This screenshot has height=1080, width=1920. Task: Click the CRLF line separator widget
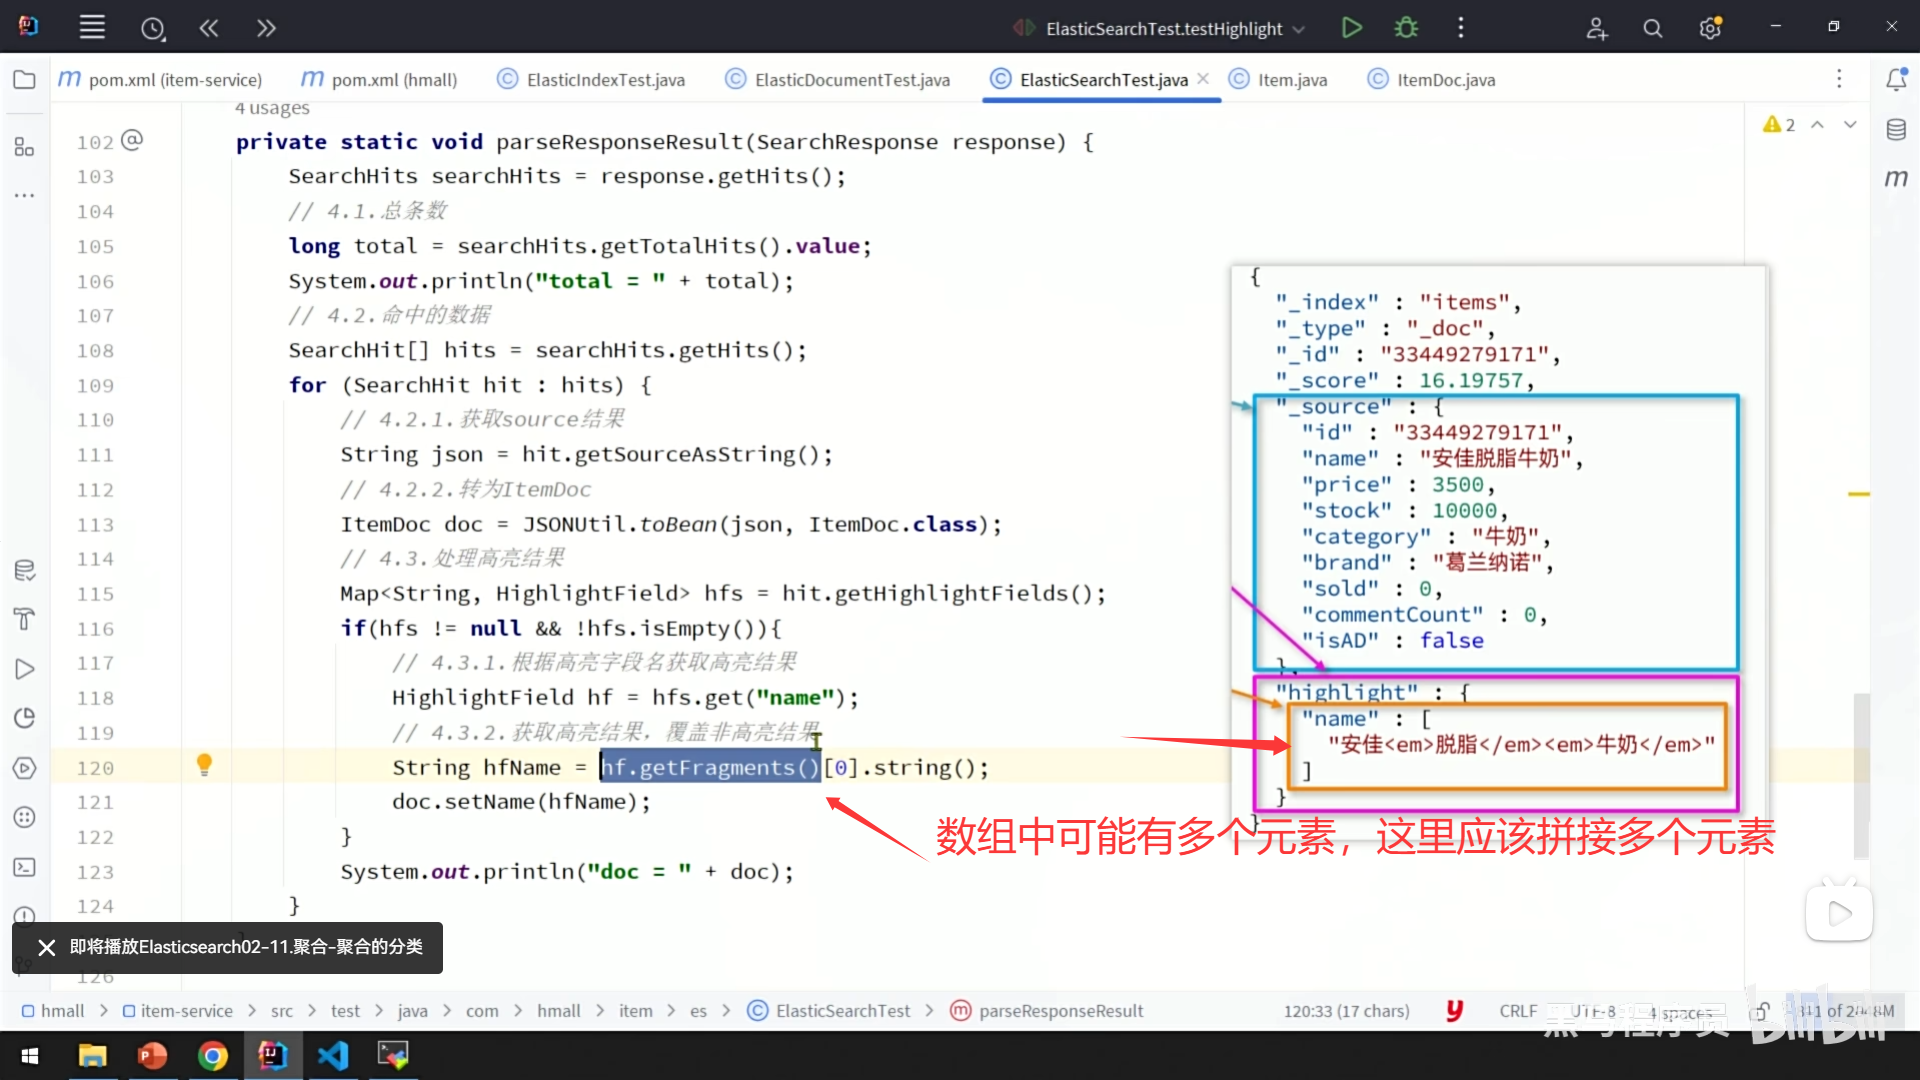(1517, 1011)
